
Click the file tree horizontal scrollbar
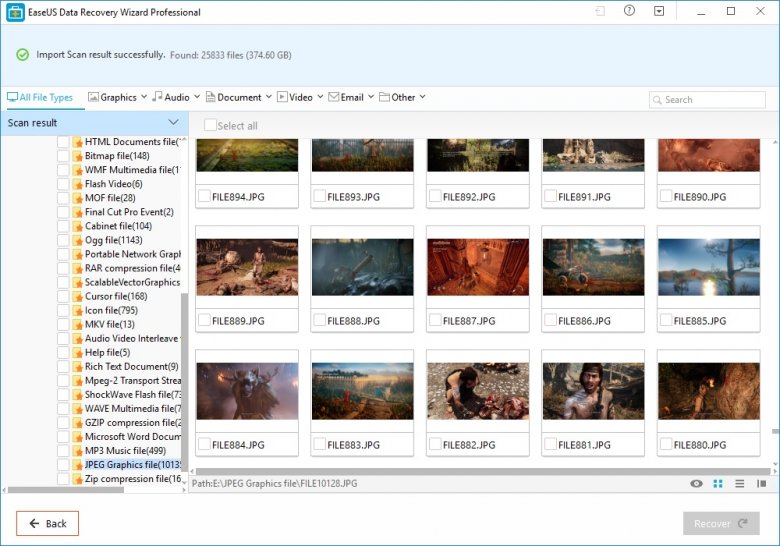tap(66, 490)
